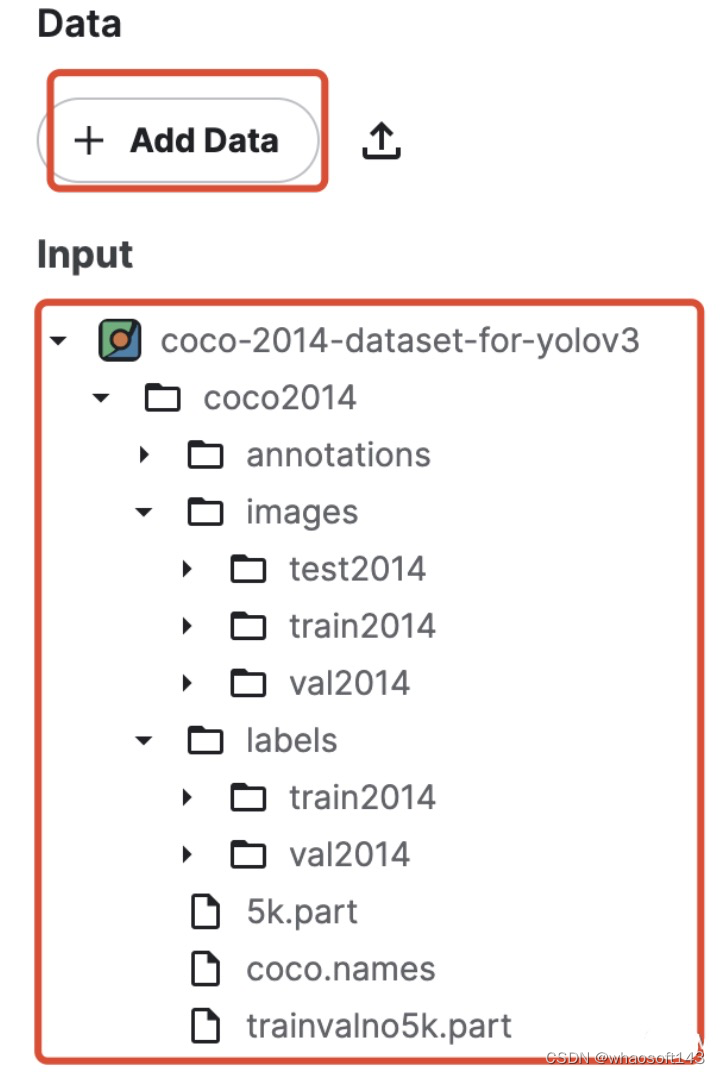Click the annotations folder icon
The width and height of the screenshot is (720, 1074).
pos(207,454)
